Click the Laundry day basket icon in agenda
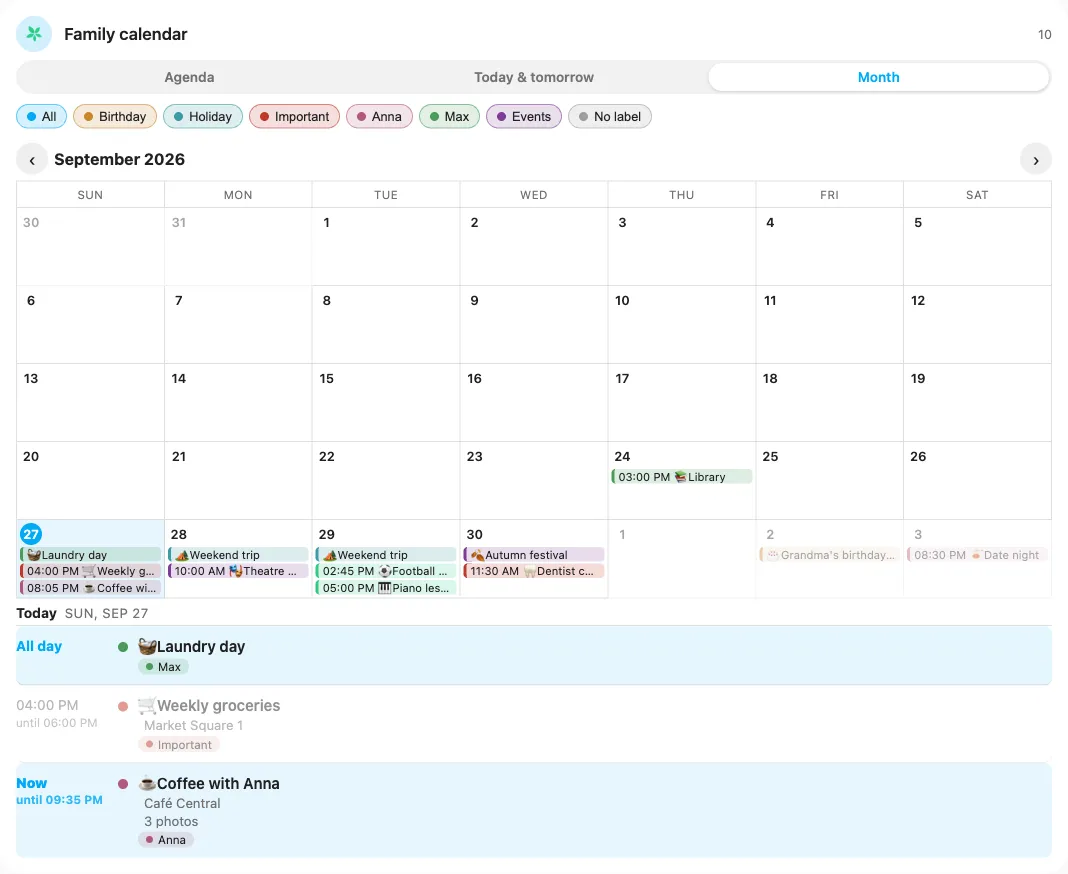Image resolution: width=1068 pixels, height=874 pixels. [x=147, y=646]
